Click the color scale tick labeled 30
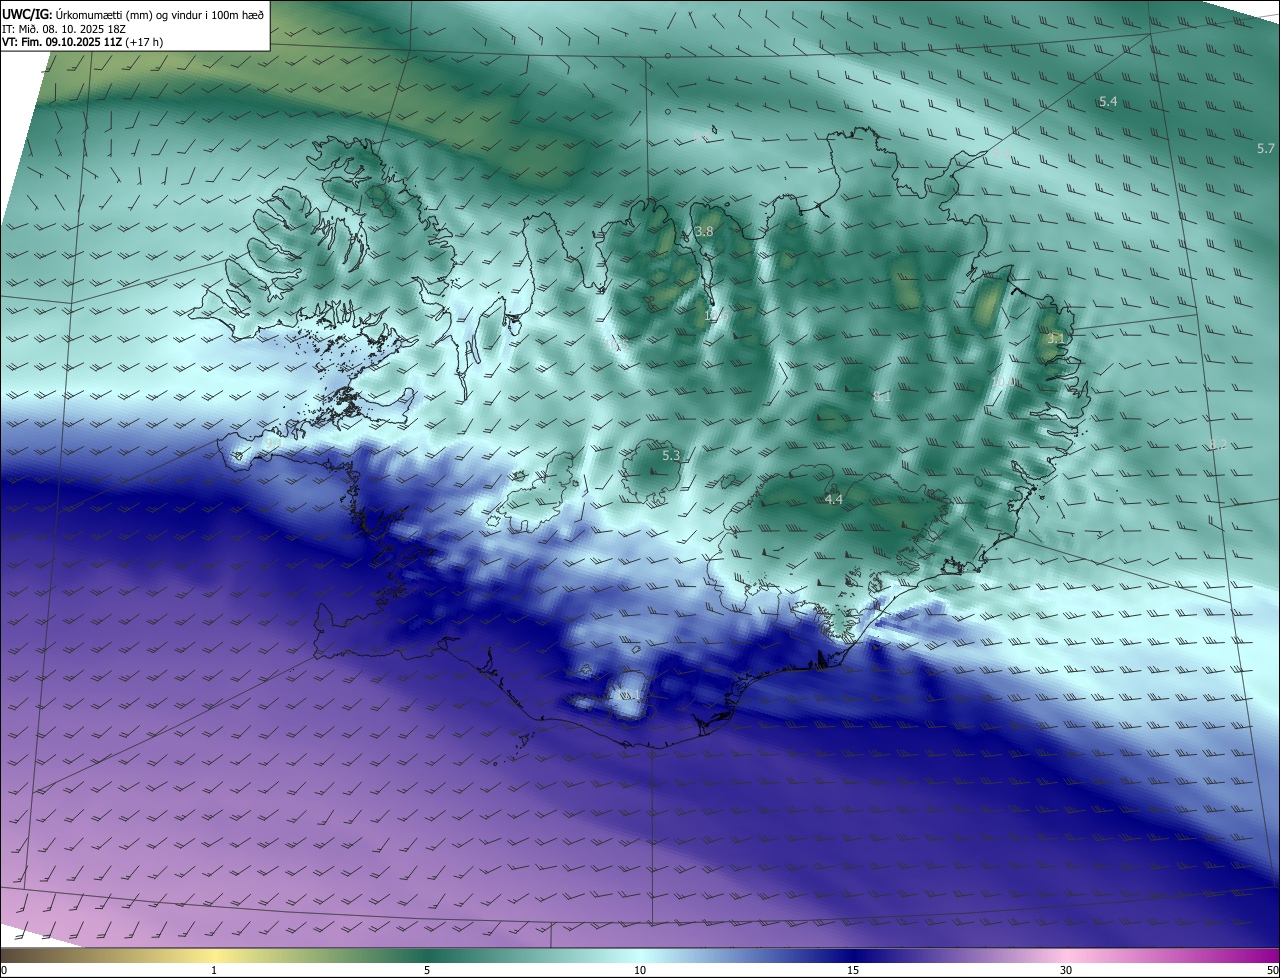The image size is (1280, 978). [x=1066, y=970]
